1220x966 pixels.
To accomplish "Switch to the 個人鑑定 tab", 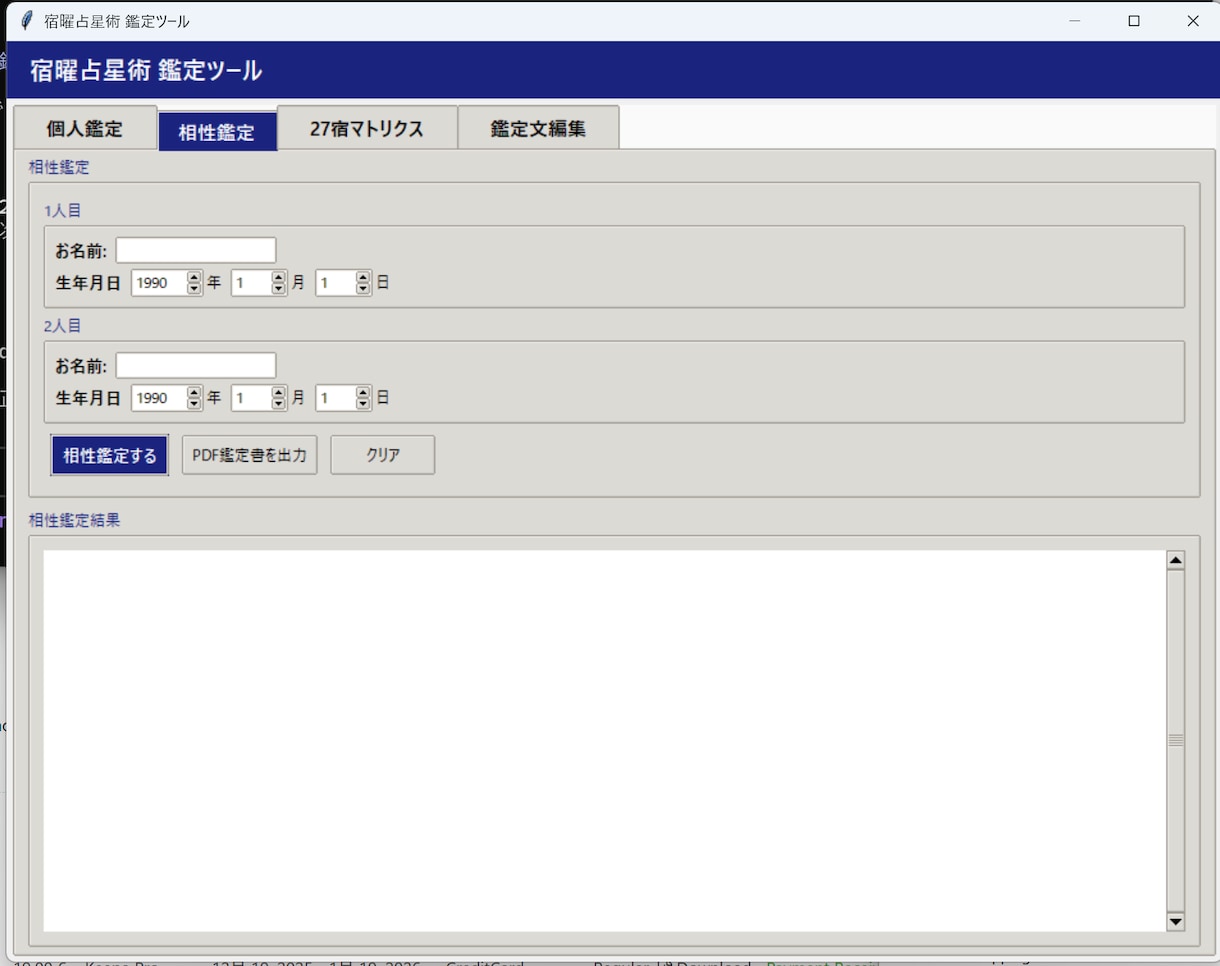I will tap(85, 129).
